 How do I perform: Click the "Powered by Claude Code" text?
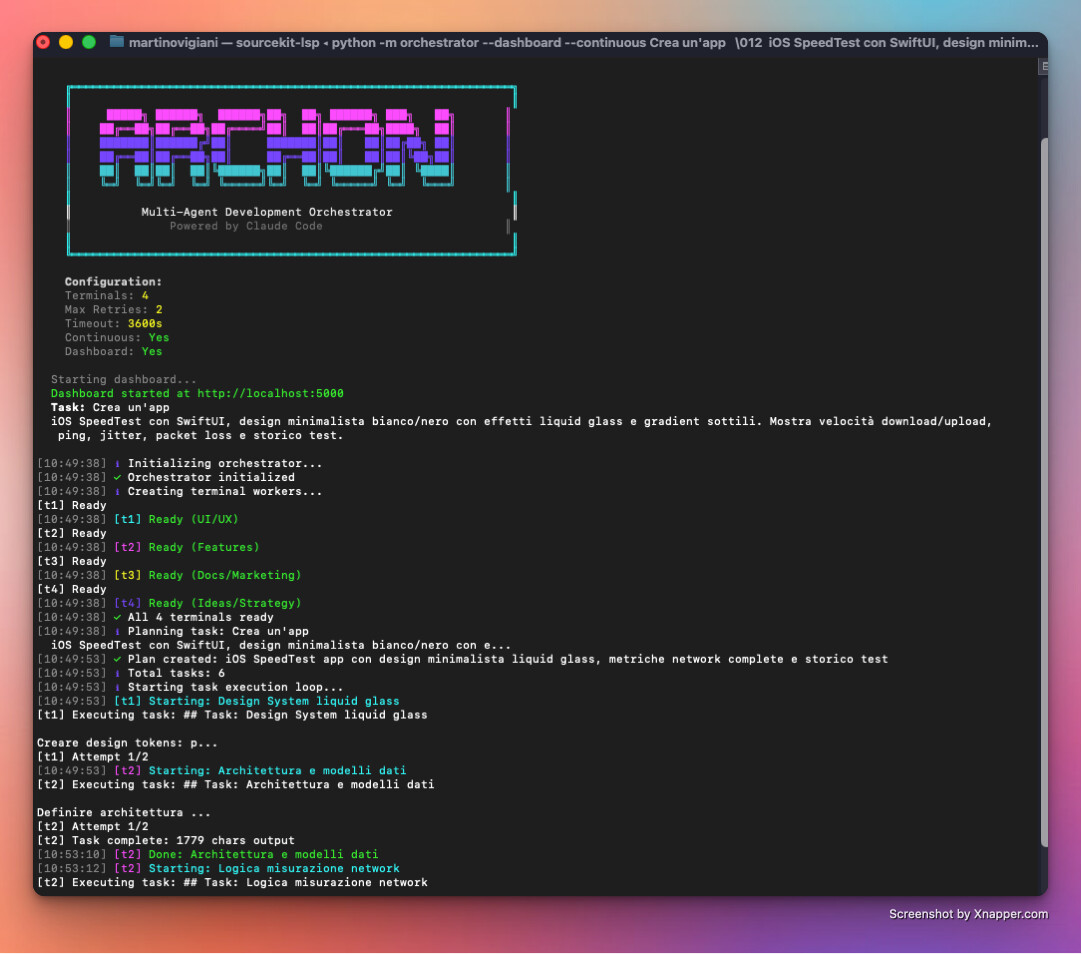click(x=246, y=226)
